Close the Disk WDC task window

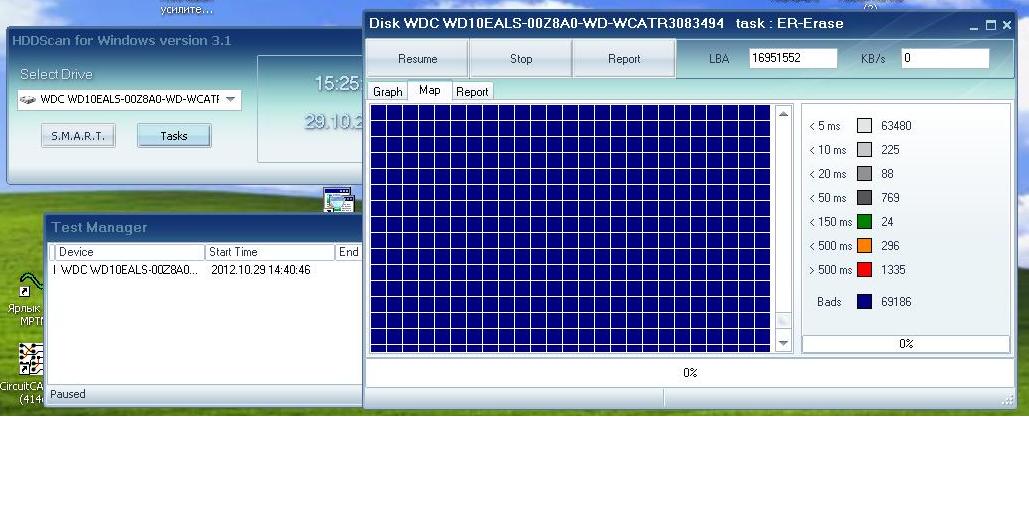point(1007,26)
